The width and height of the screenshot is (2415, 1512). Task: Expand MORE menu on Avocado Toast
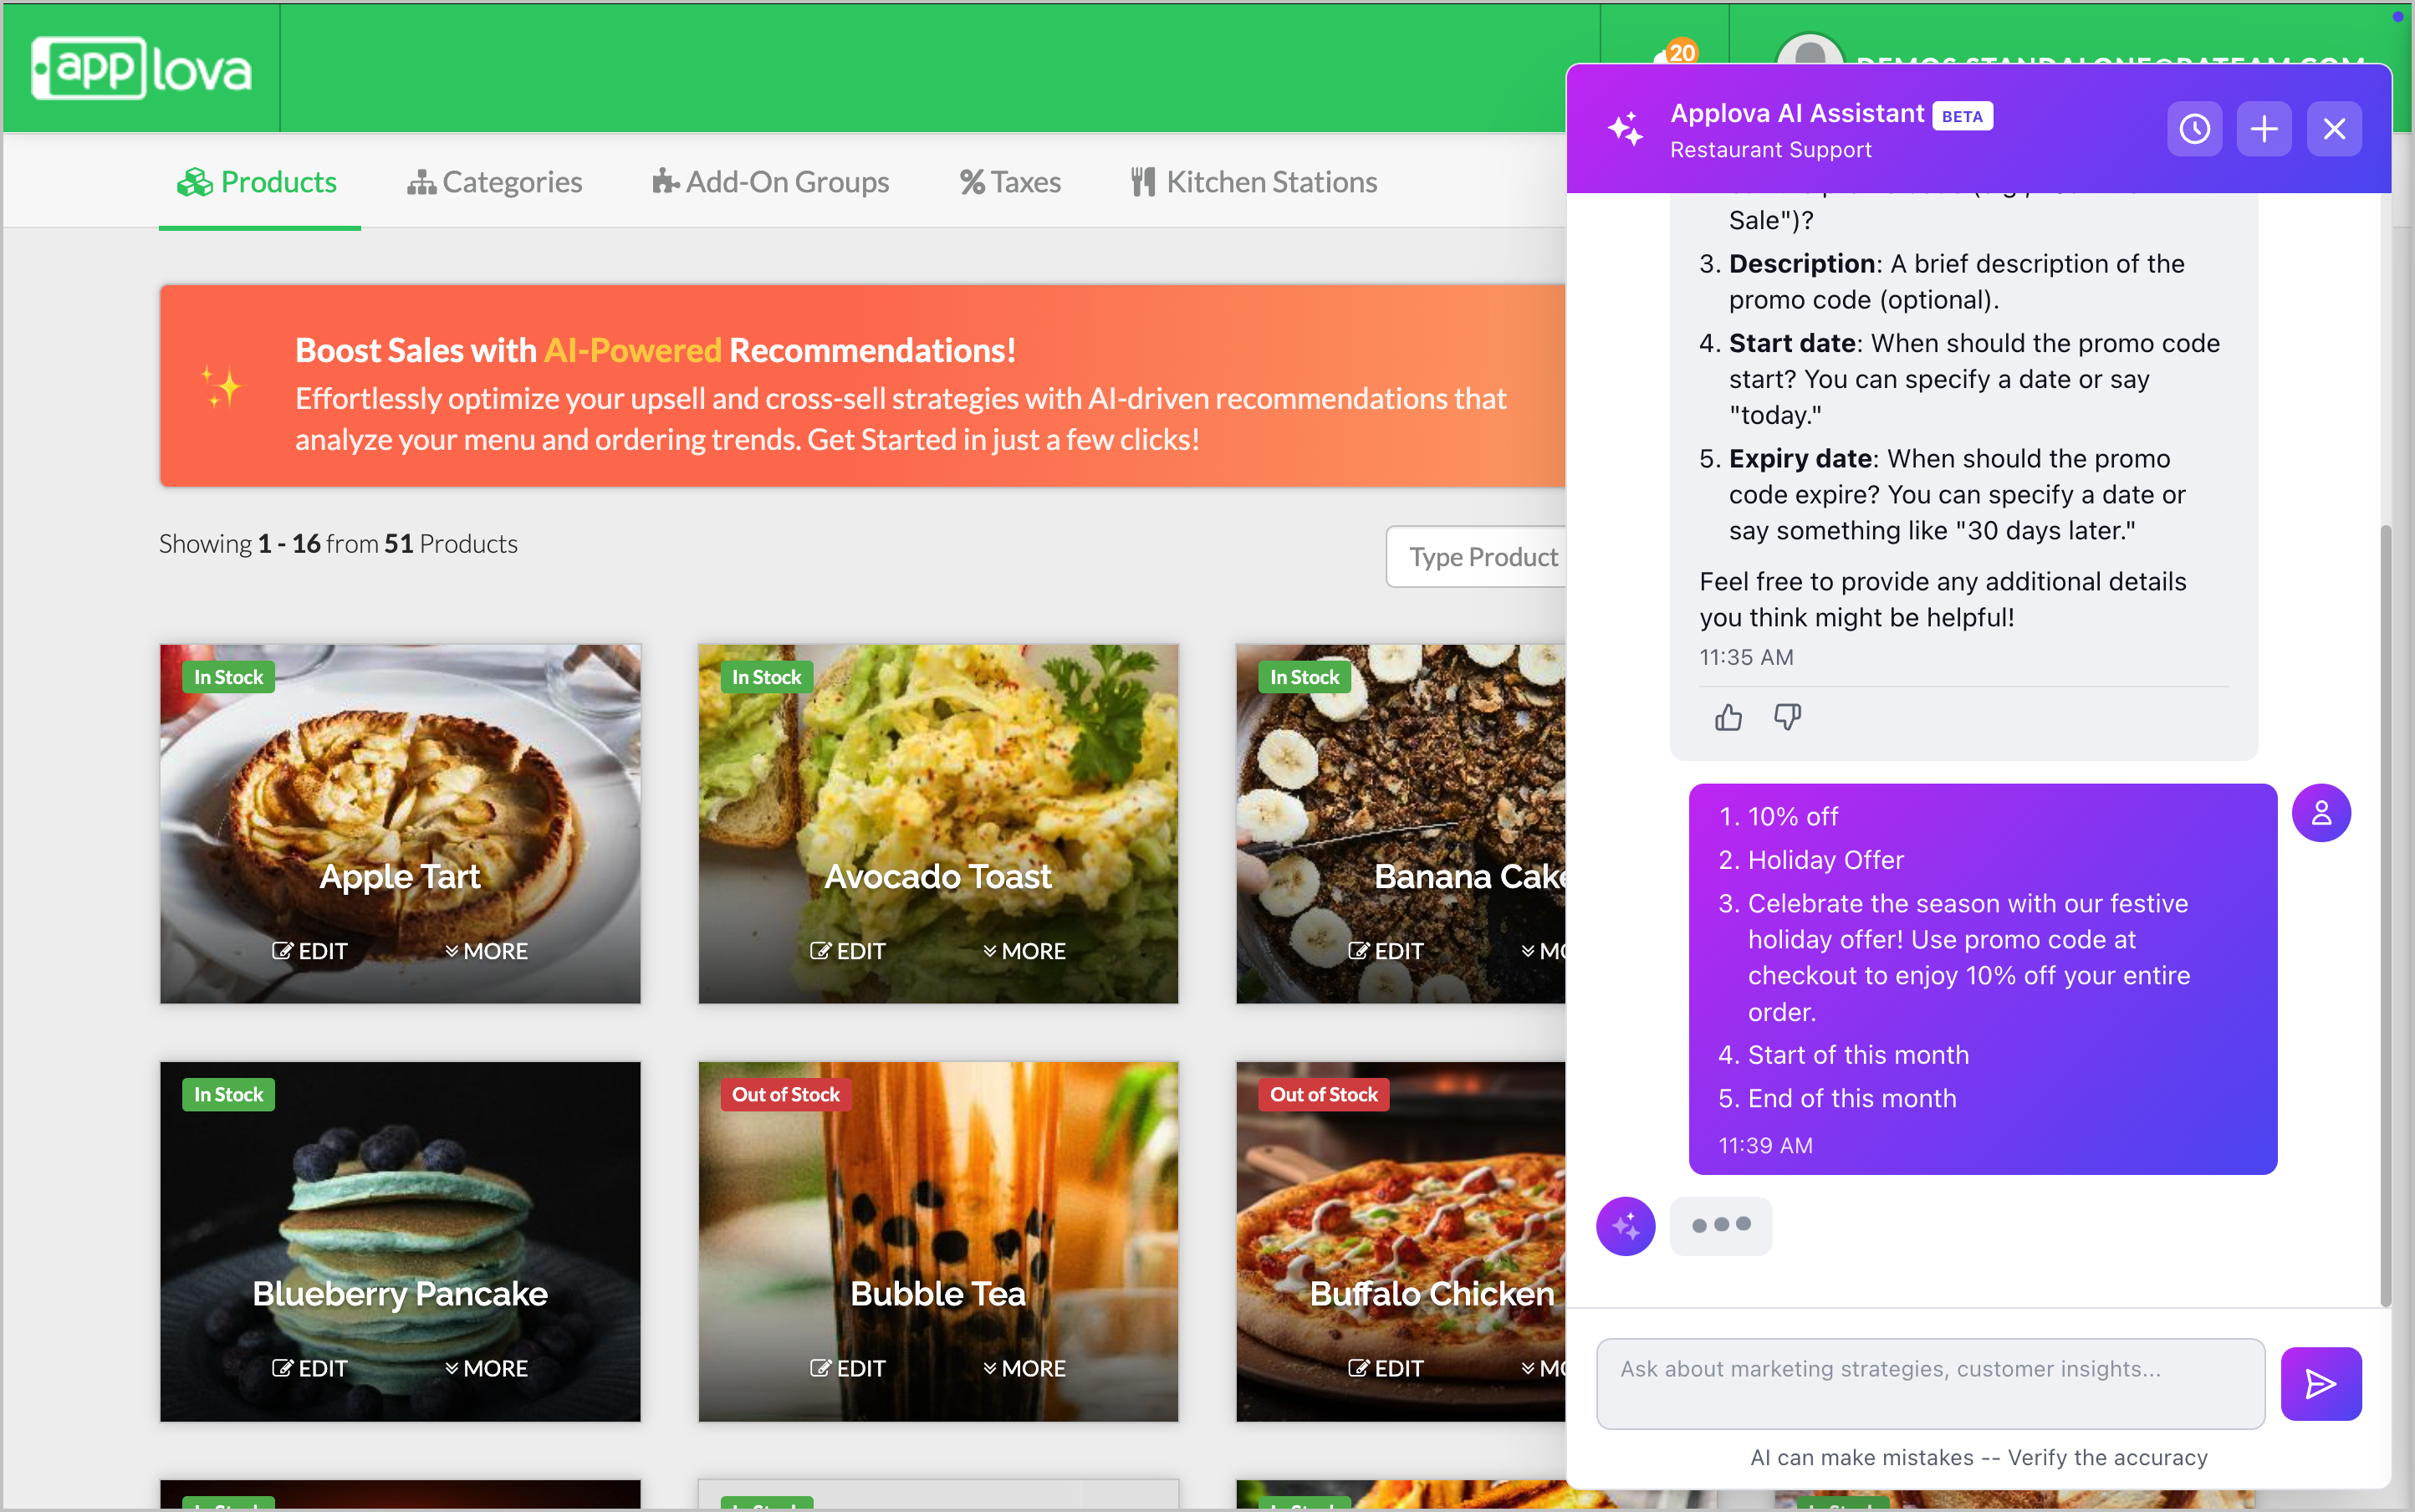1025,951
